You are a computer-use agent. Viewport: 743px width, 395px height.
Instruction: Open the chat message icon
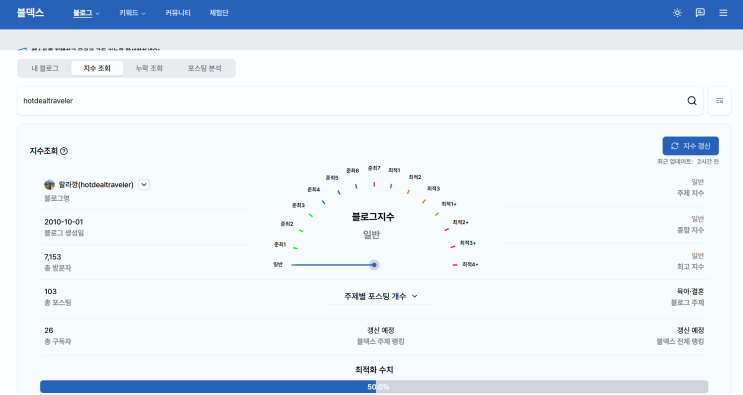pyautogui.click(x=700, y=13)
